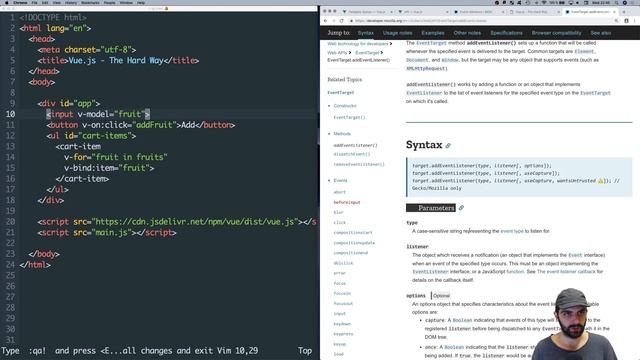Jump to Browser compatibility section
Viewport: 640px width, 360px height.
click(x=556, y=33)
